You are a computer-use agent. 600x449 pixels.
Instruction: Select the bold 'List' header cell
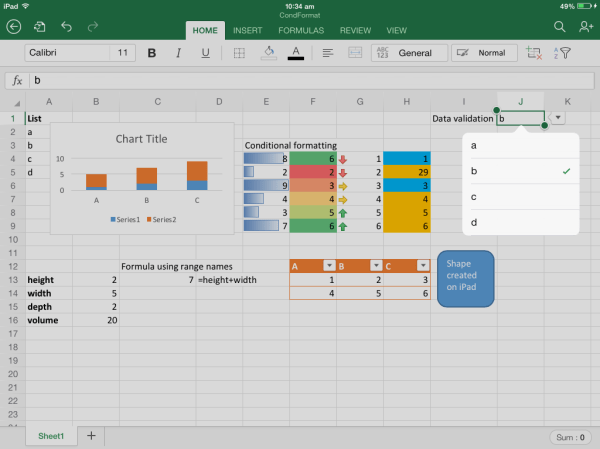tap(49, 119)
